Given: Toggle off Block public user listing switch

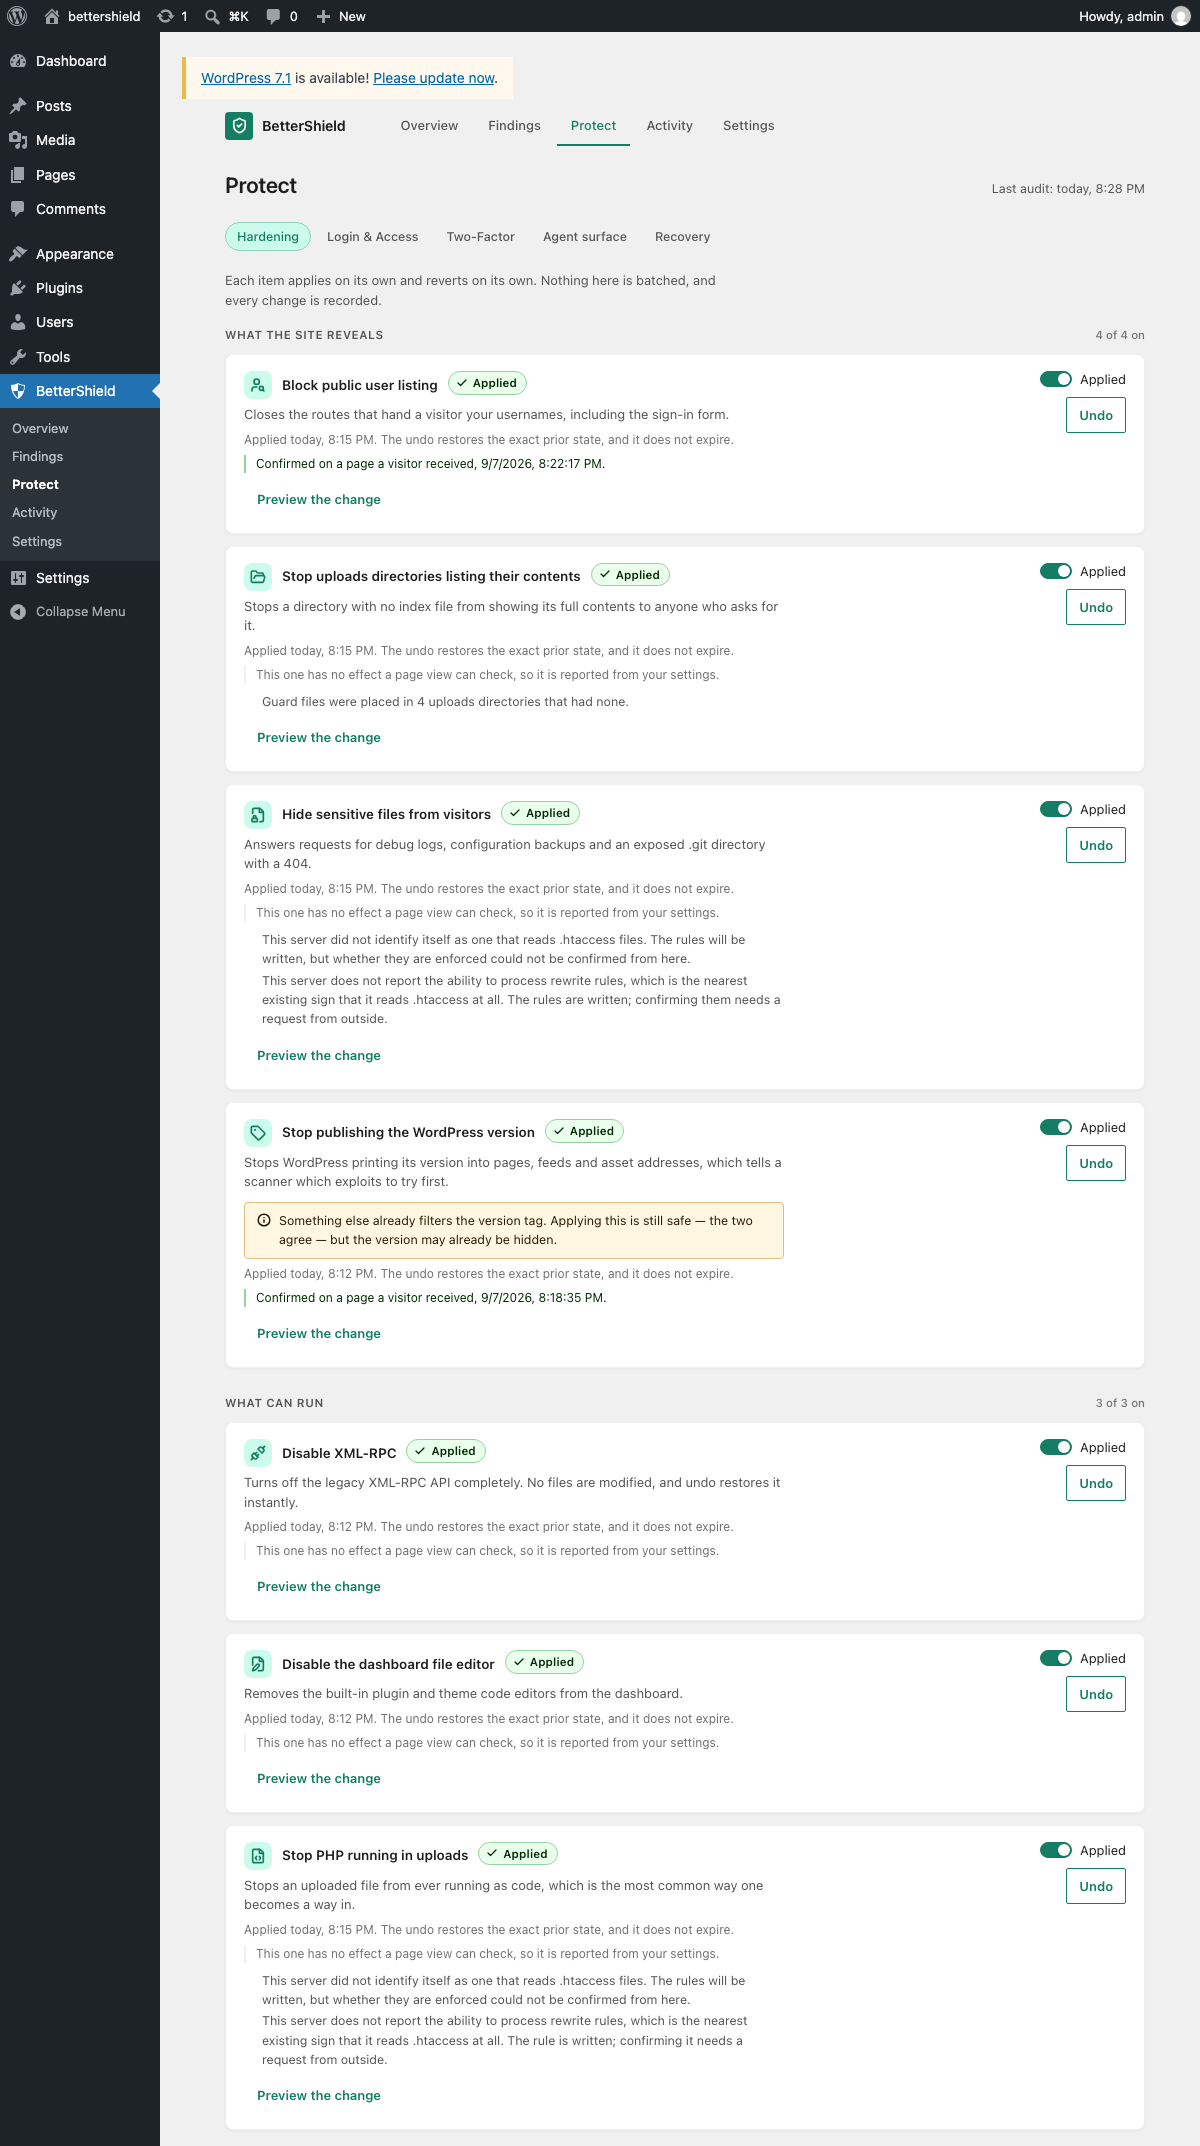Looking at the screenshot, I should point(1056,379).
